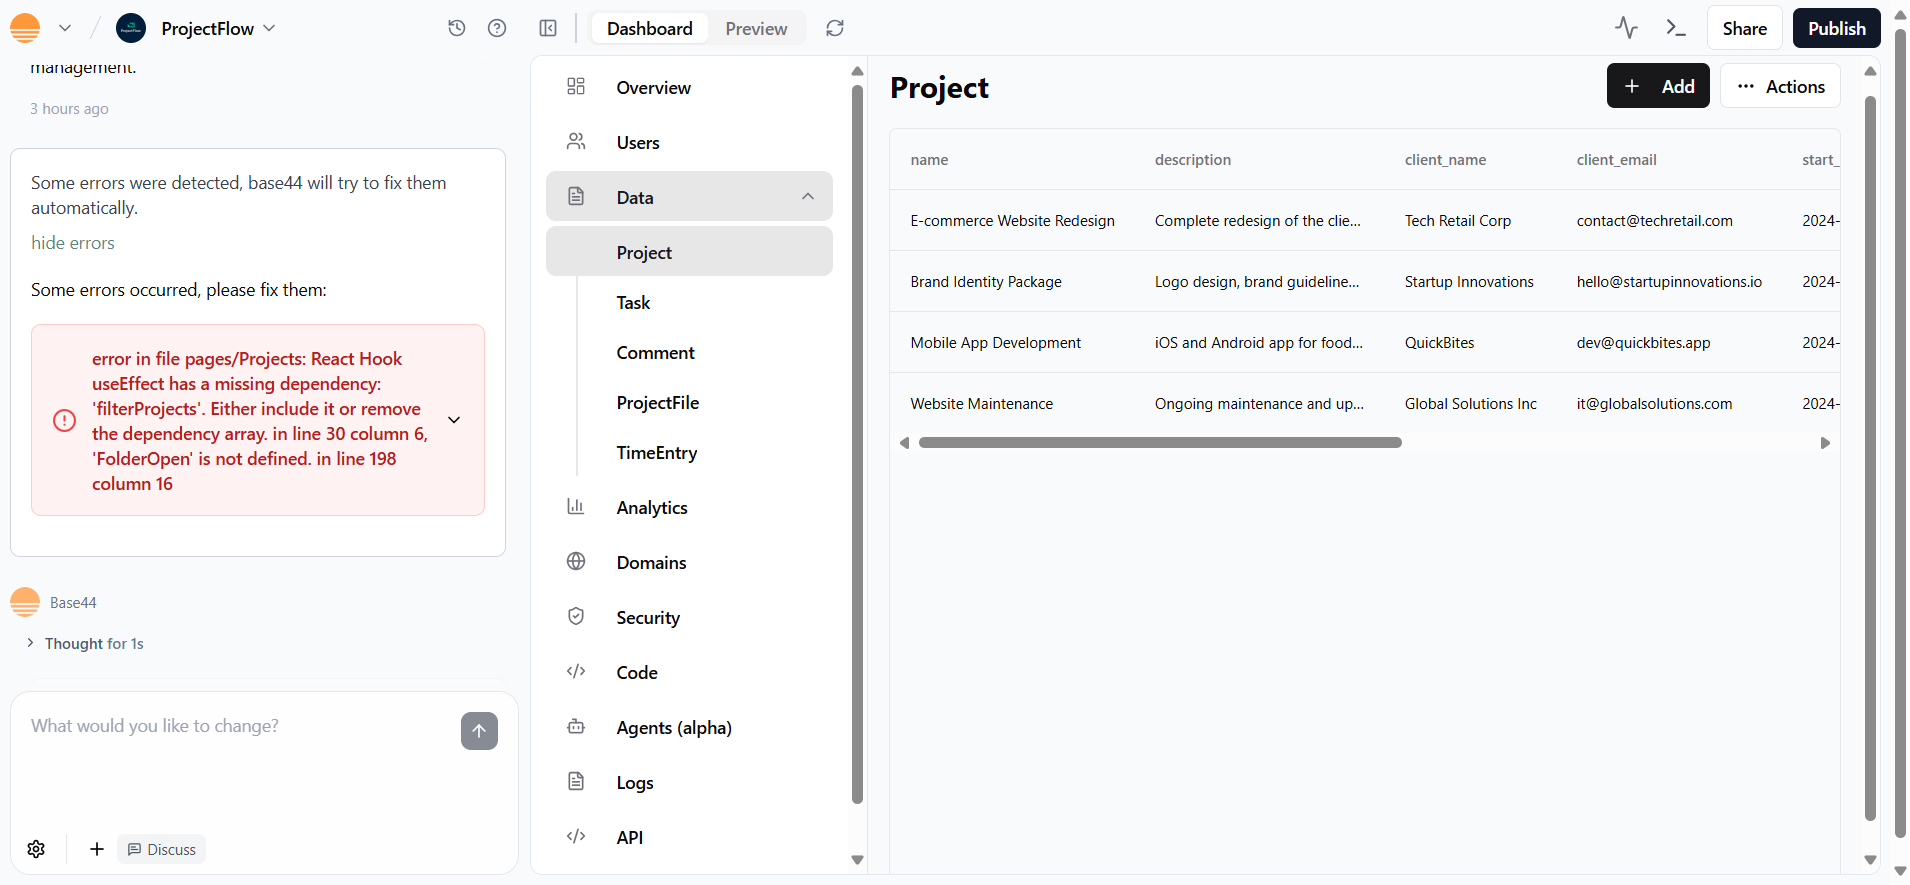The image size is (1910, 885).
Task: Click the Code brackets icon
Action: pyautogui.click(x=576, y=671)
